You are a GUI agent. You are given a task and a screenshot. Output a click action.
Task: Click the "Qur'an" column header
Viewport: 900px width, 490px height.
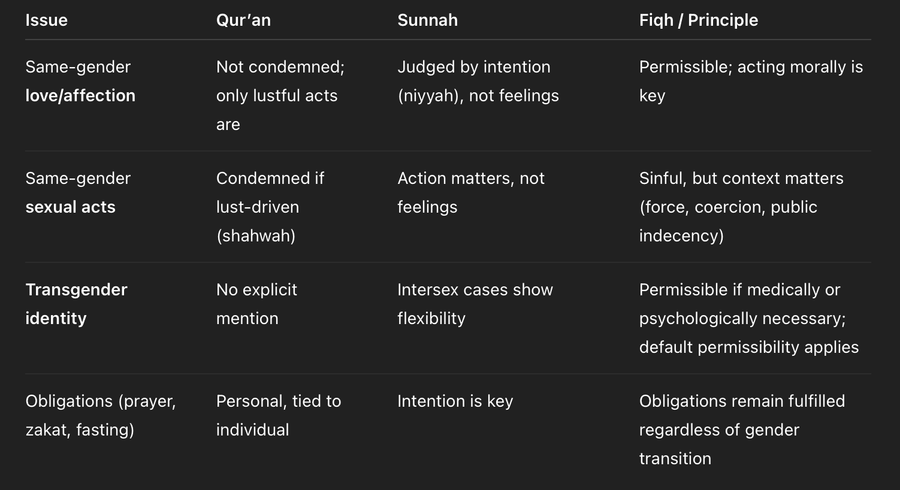245,20
